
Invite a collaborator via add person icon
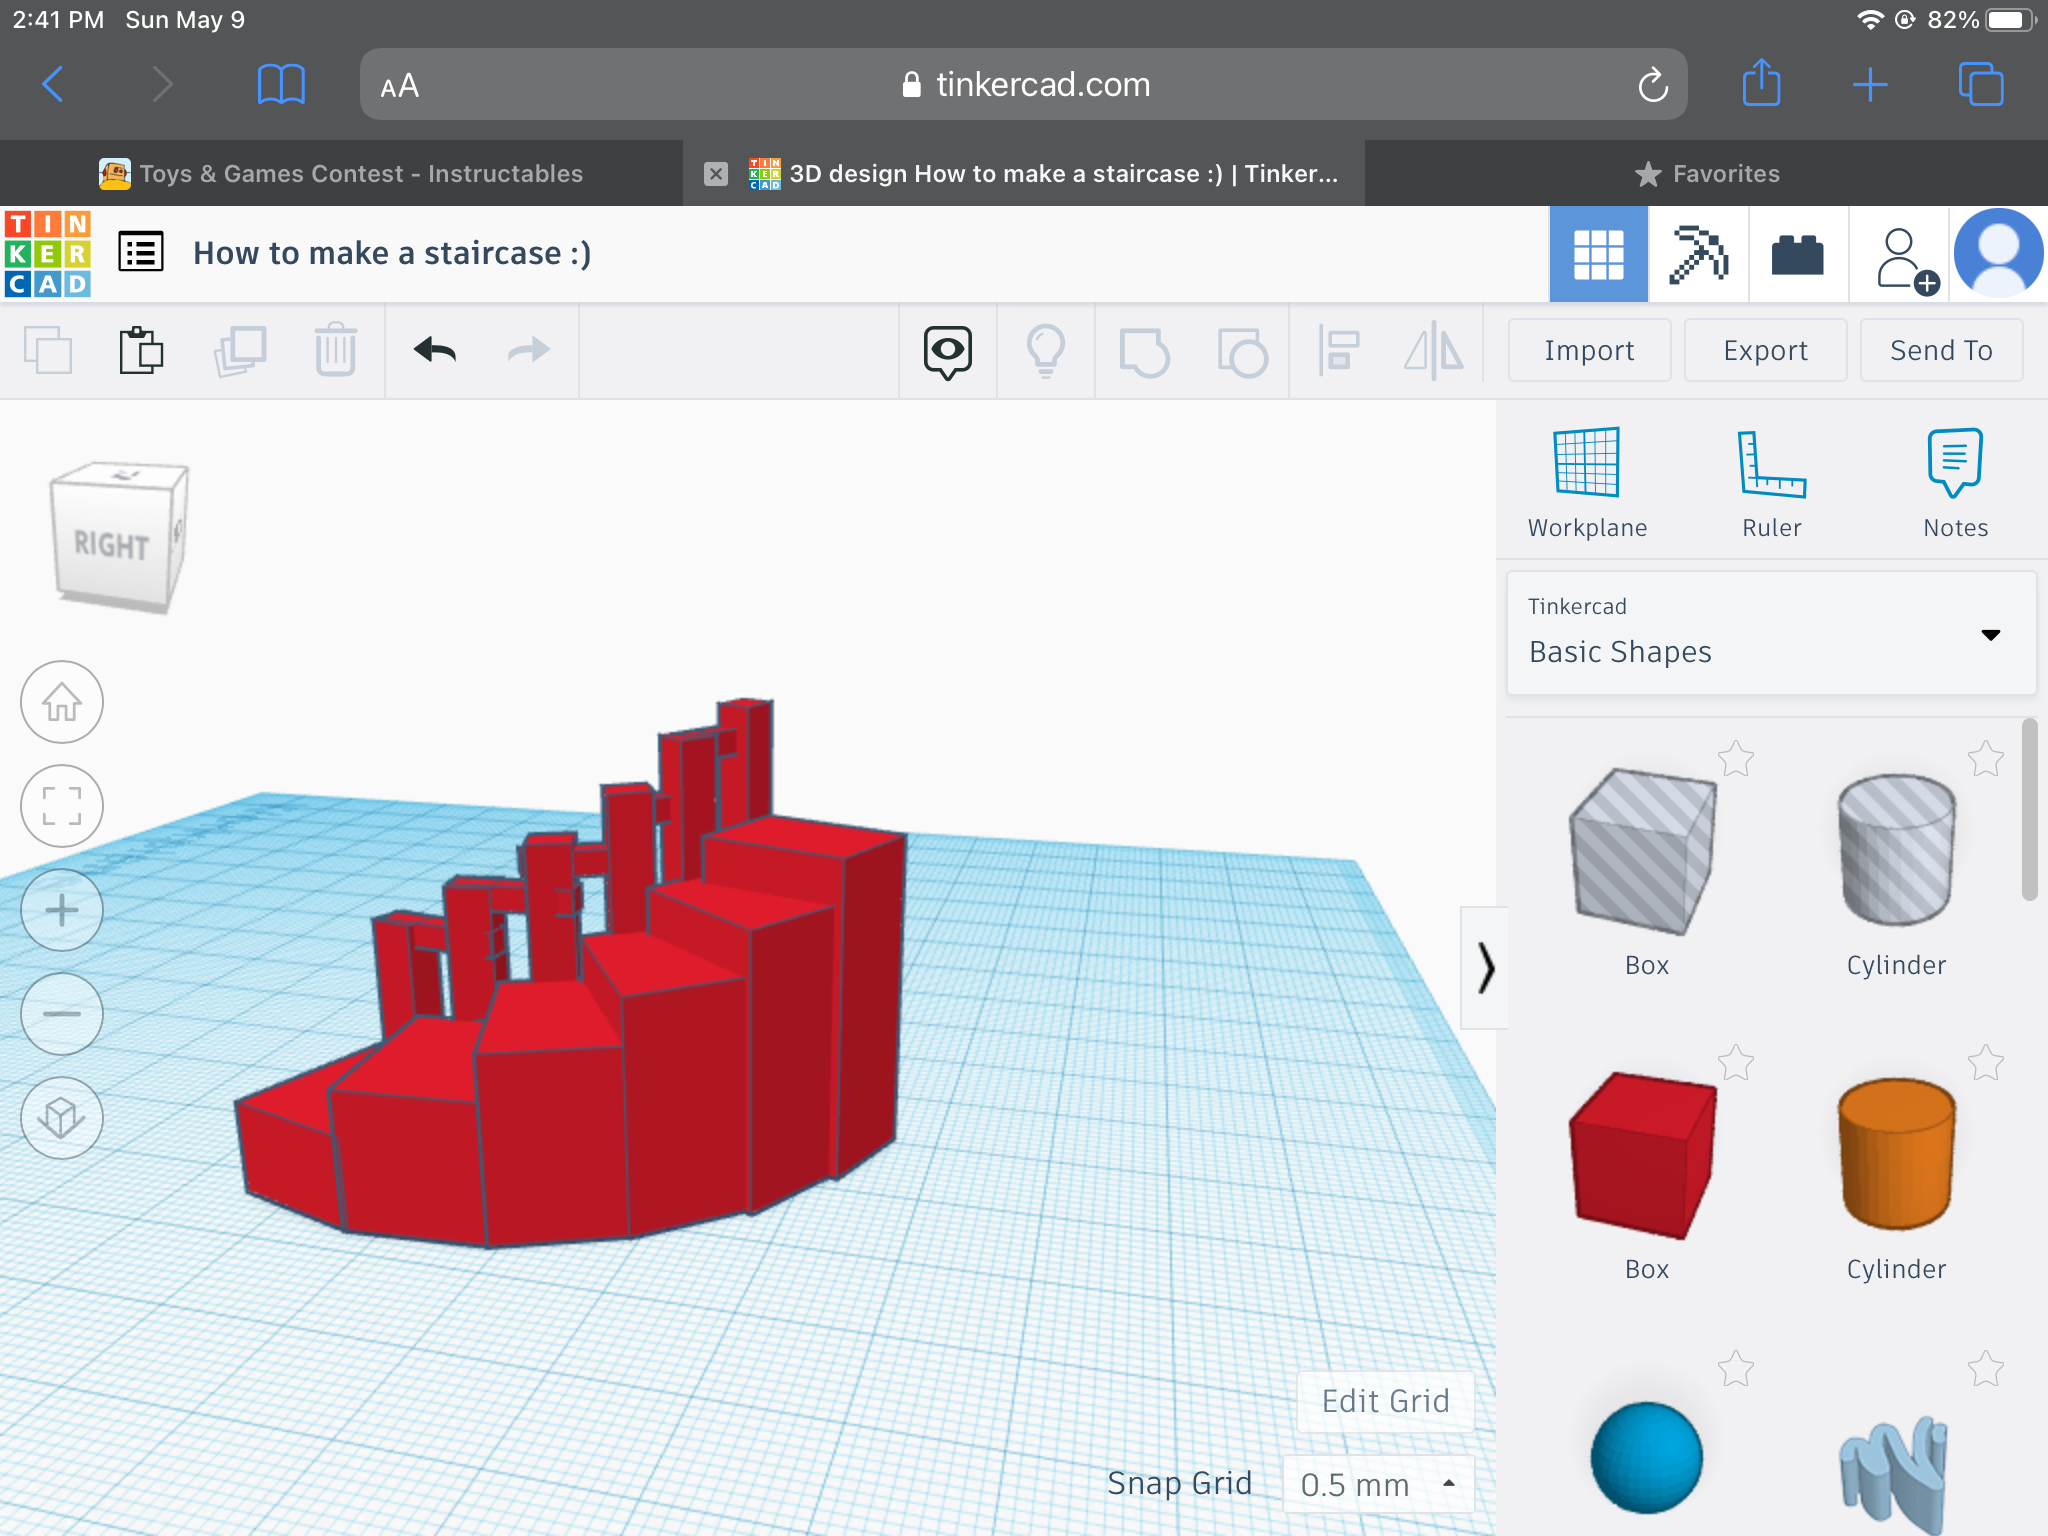(x=1906, y=261)
